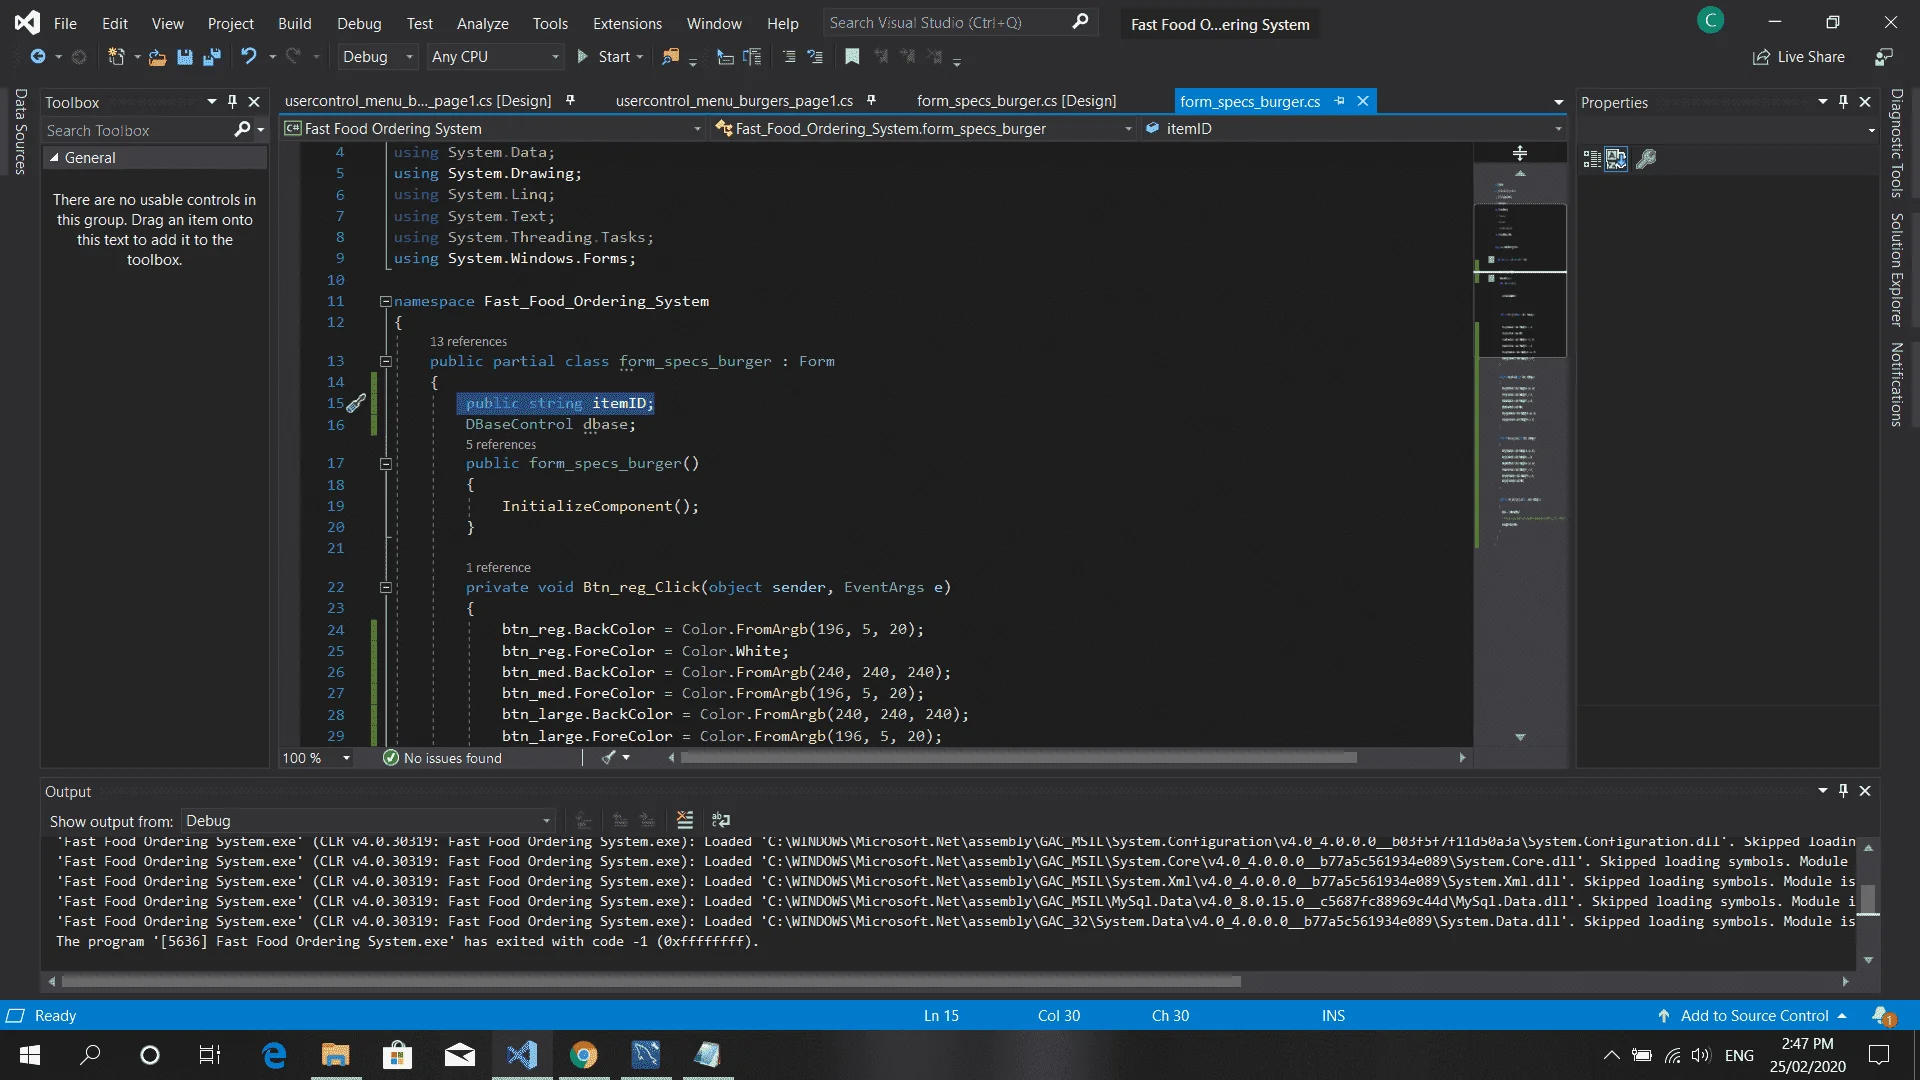Click the Open File folder icon

pos(157,57)
